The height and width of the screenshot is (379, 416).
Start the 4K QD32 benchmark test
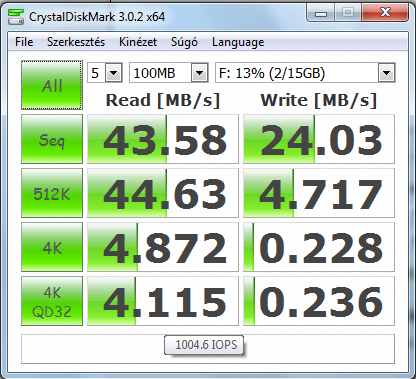coord(52,301)
